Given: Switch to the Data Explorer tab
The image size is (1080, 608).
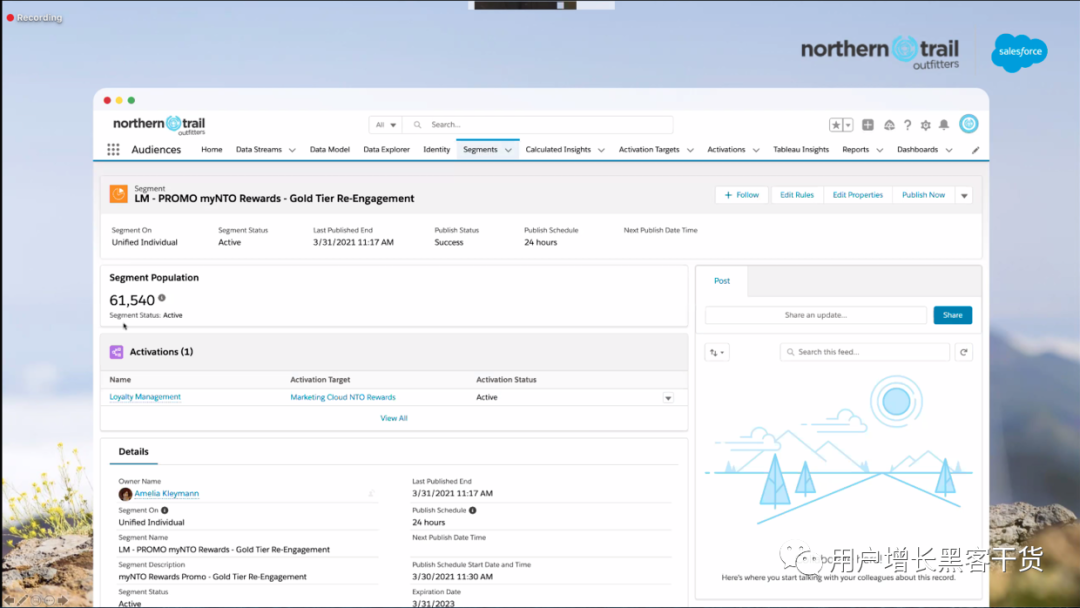Looking at the screenshot, I should coord(386,149).
